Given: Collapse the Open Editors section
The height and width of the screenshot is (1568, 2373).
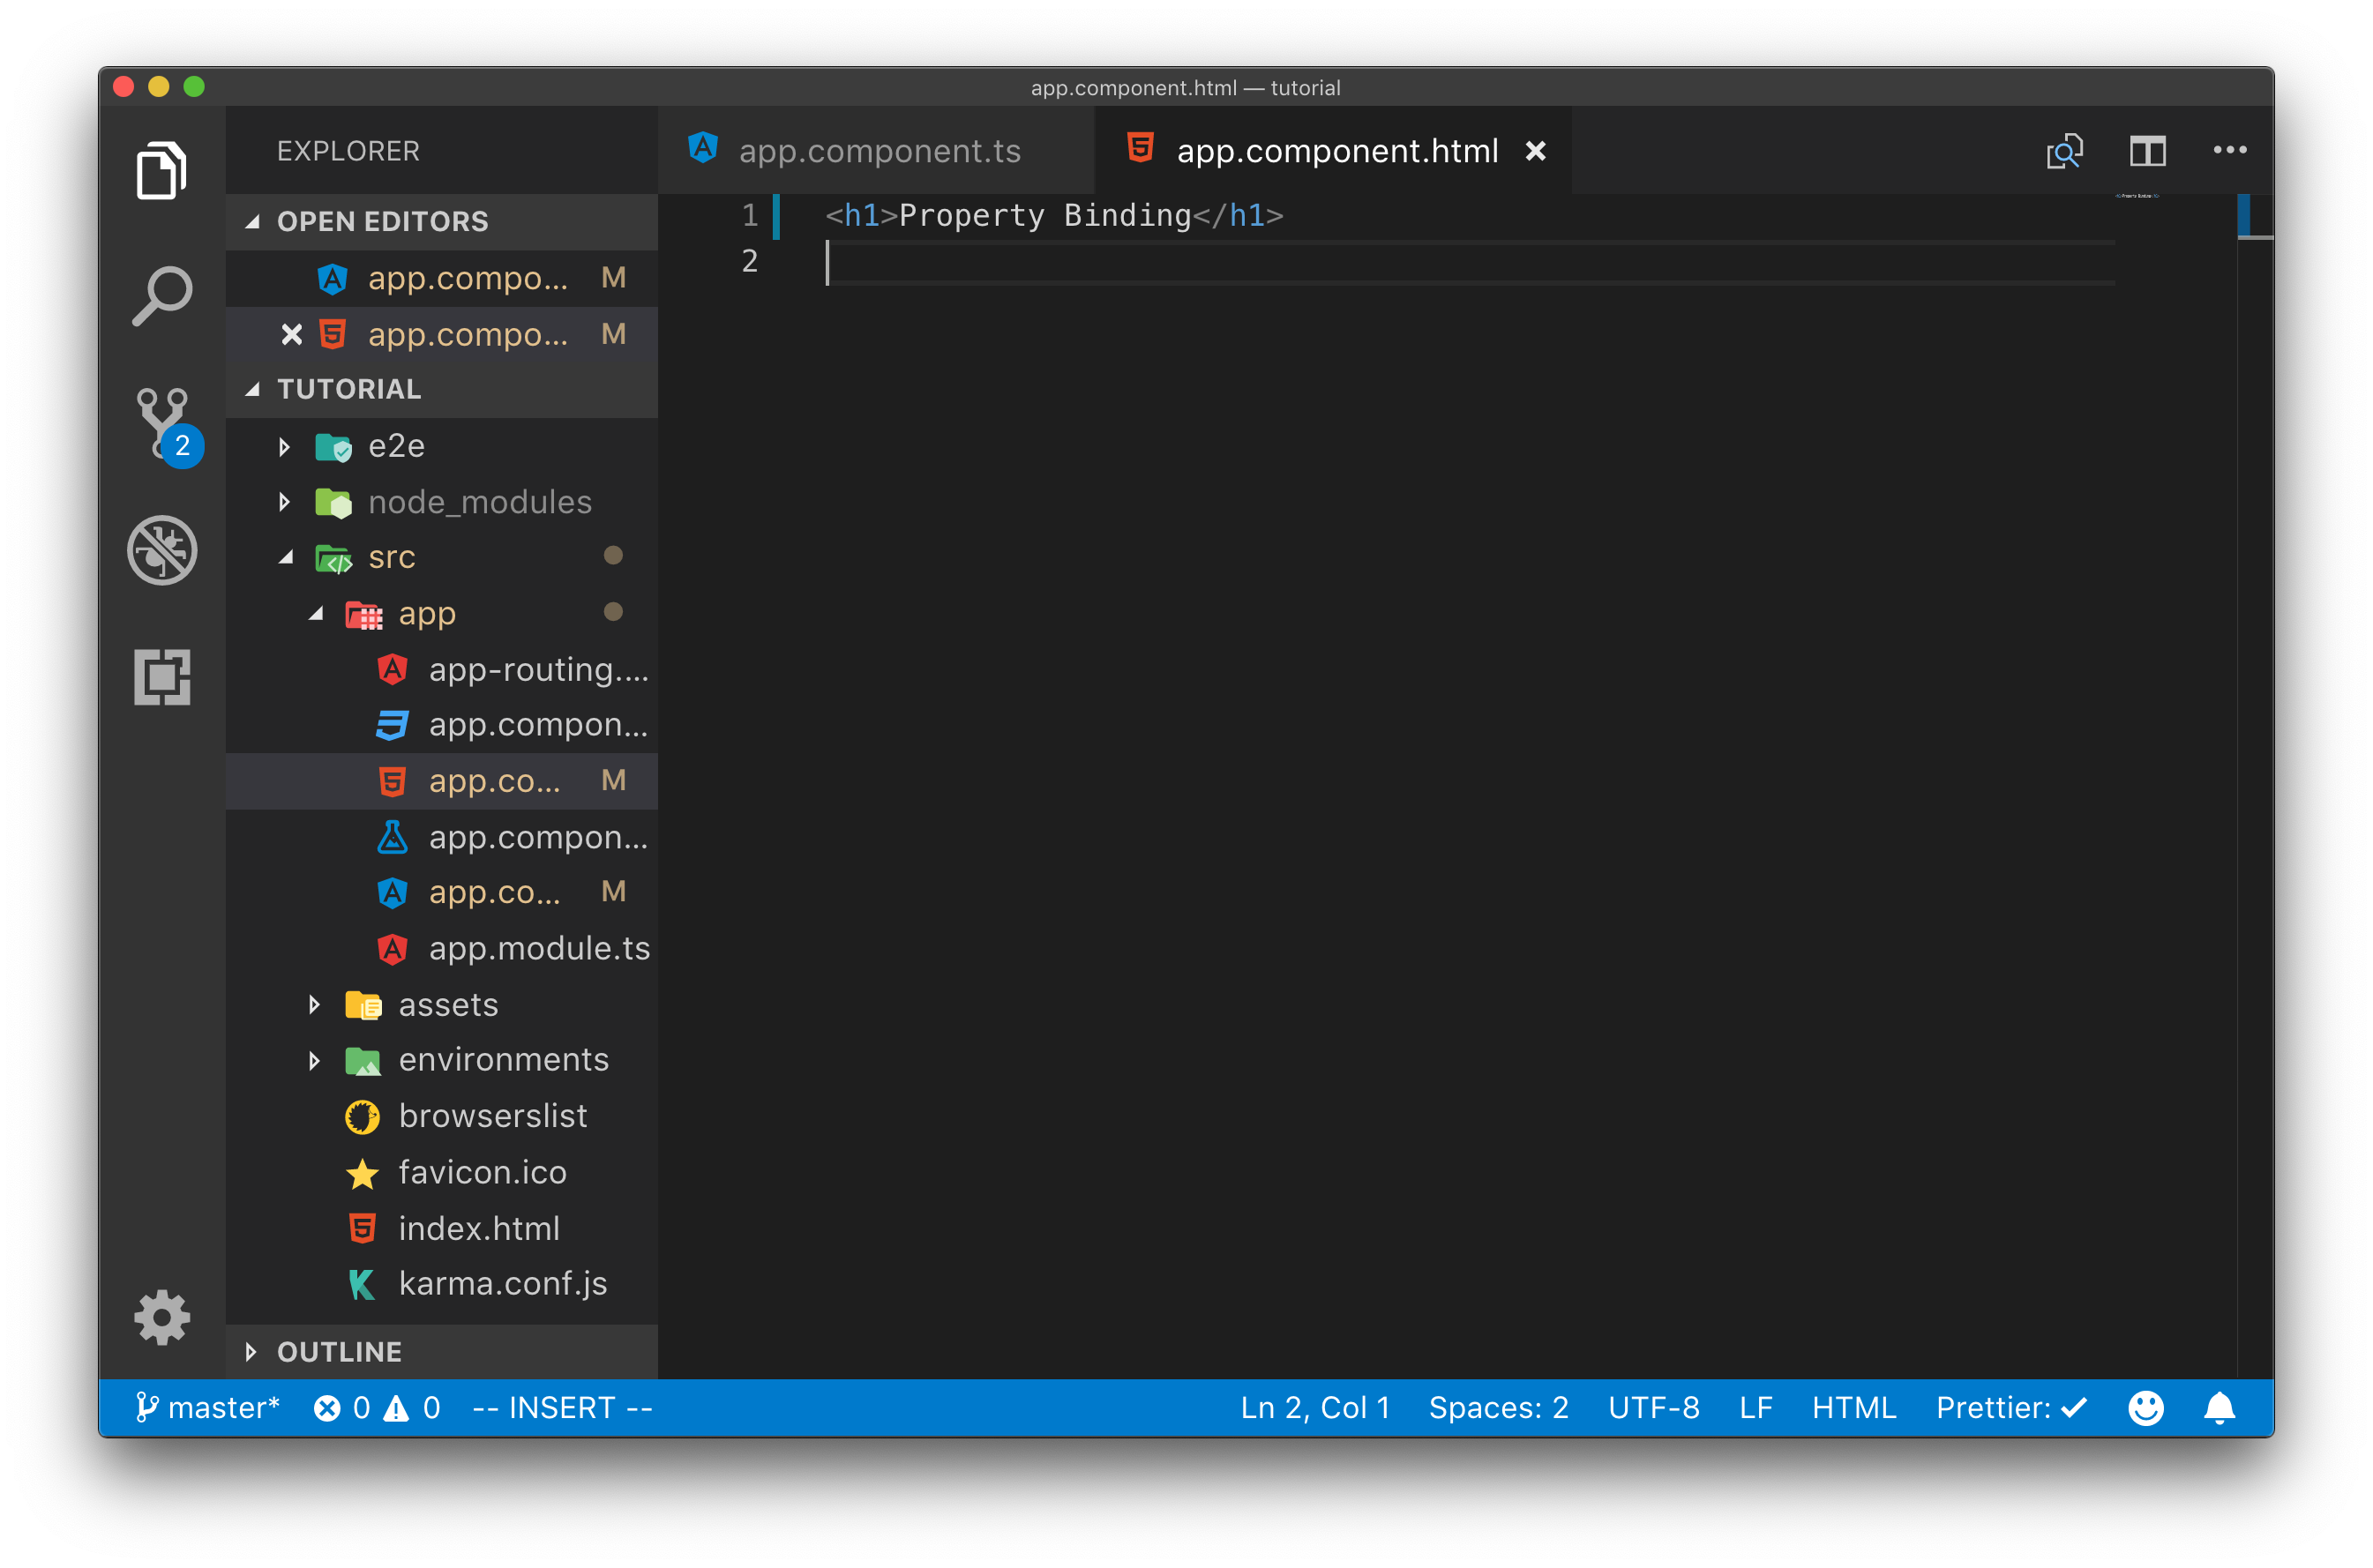Looking at the screenshot, I should point(442,221).
